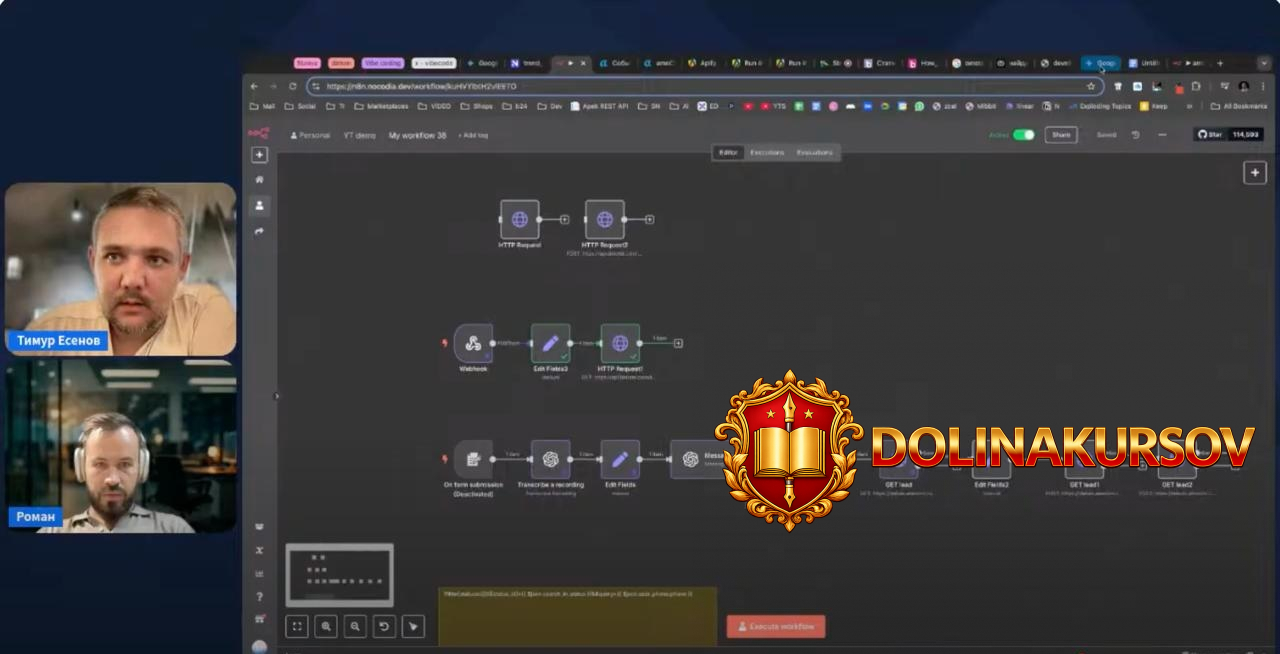Bookmark this page with the star icon
Viewport: 1280px width, 654px height.
coord(1091,87)
